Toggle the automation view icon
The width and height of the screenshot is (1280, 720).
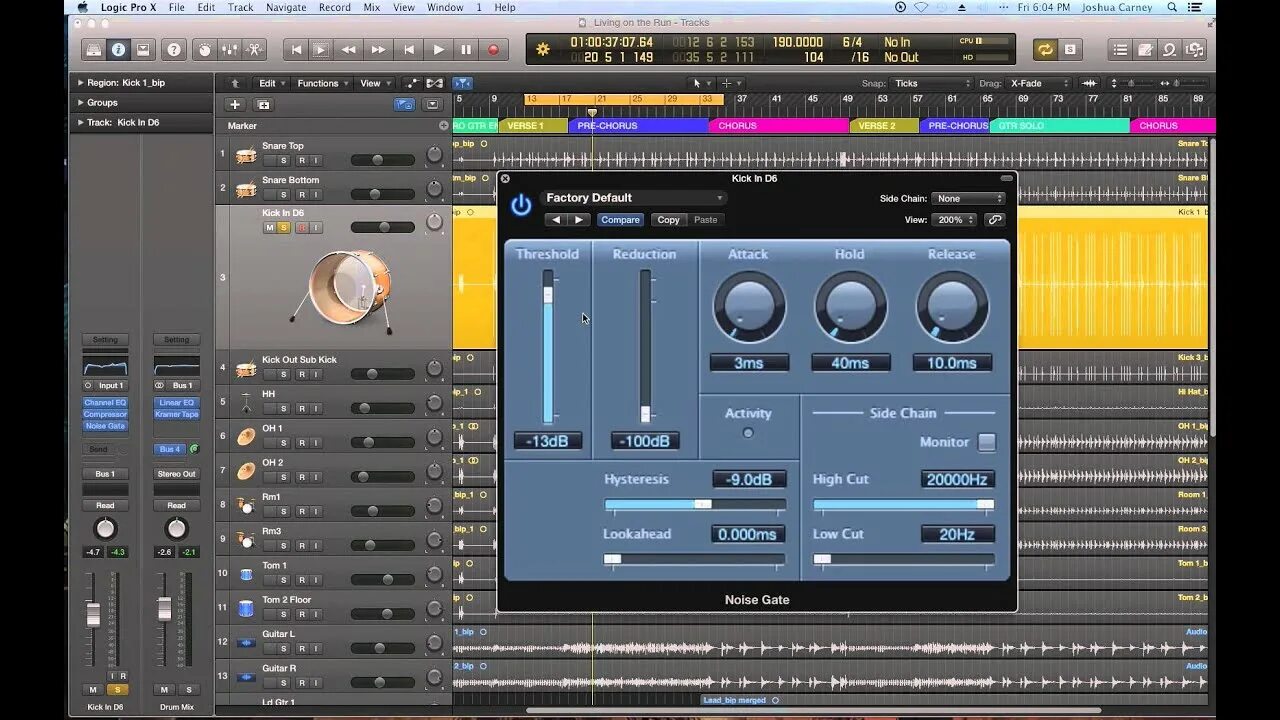(412, 83)
